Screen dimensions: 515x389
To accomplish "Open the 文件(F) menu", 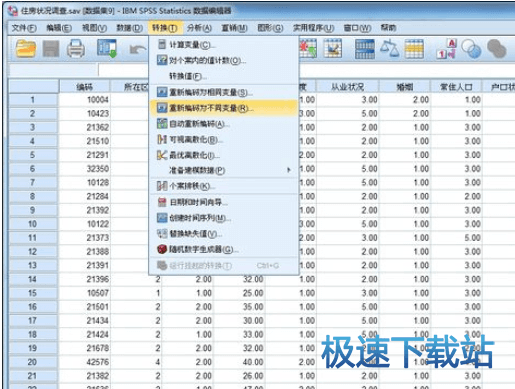I will click(24, 28).
